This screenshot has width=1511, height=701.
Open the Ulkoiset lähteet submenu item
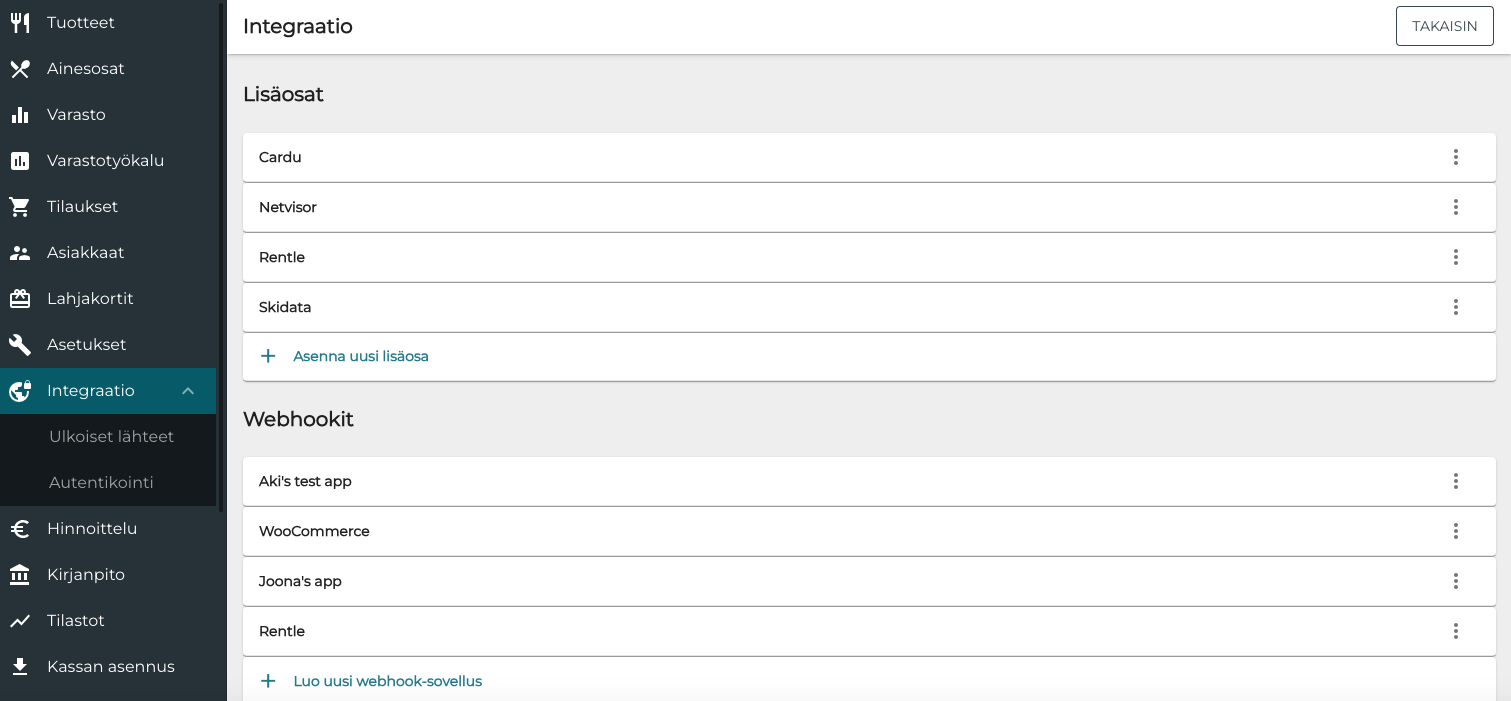(111, 437)
